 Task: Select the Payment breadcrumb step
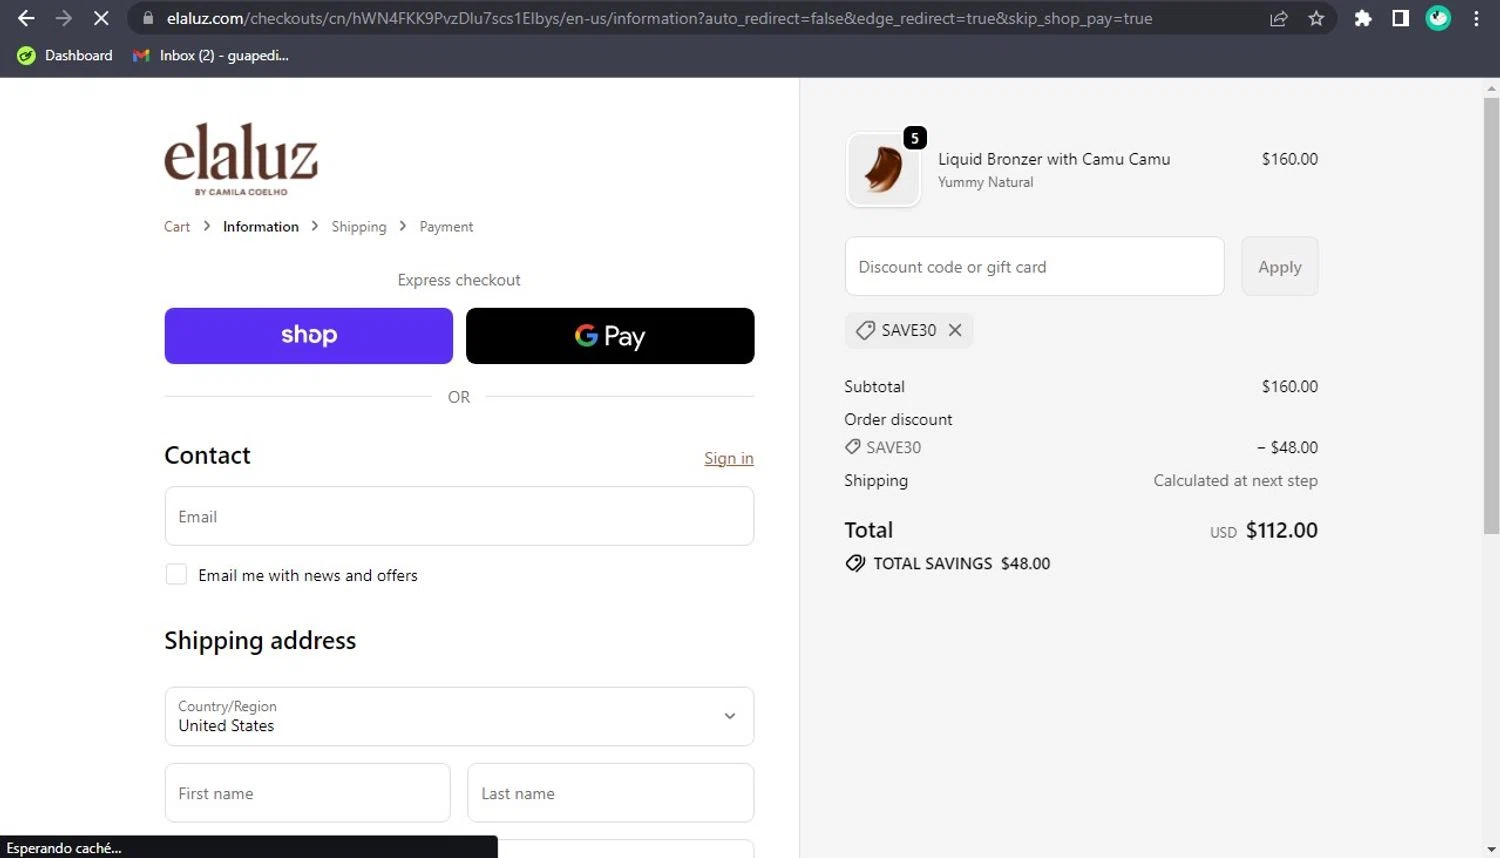(x=446, y=227)
